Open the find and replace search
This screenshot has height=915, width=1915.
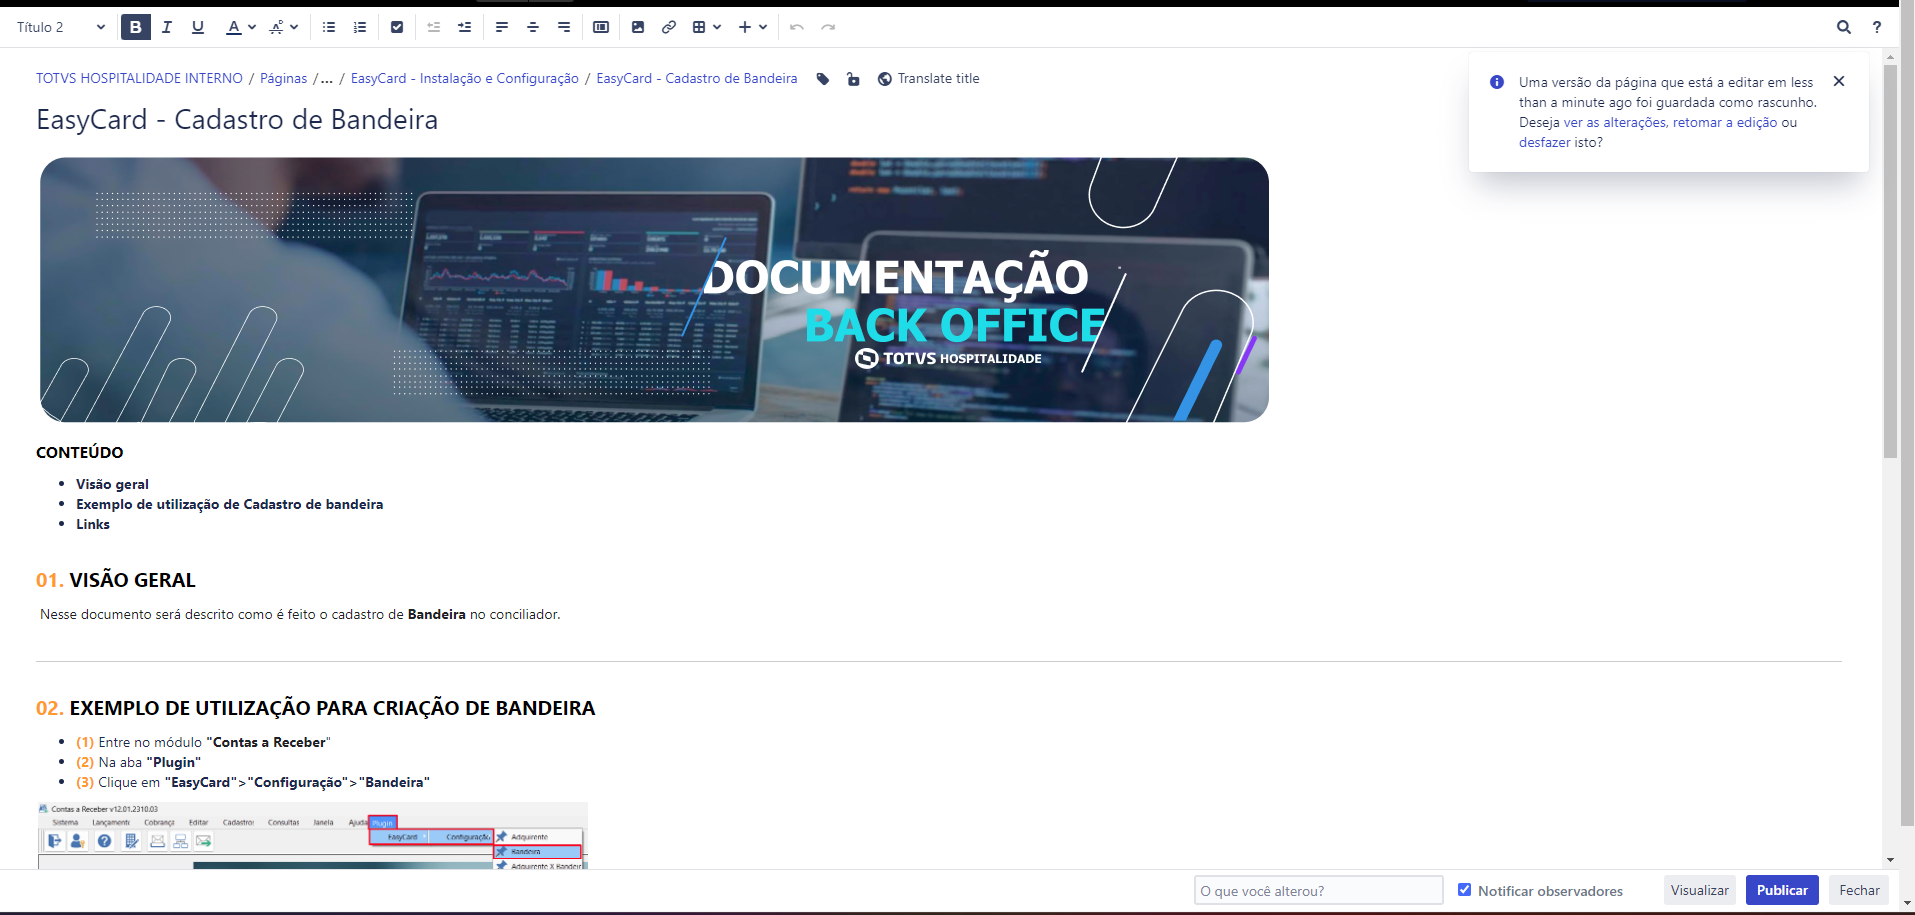(x=1844, y=27)
